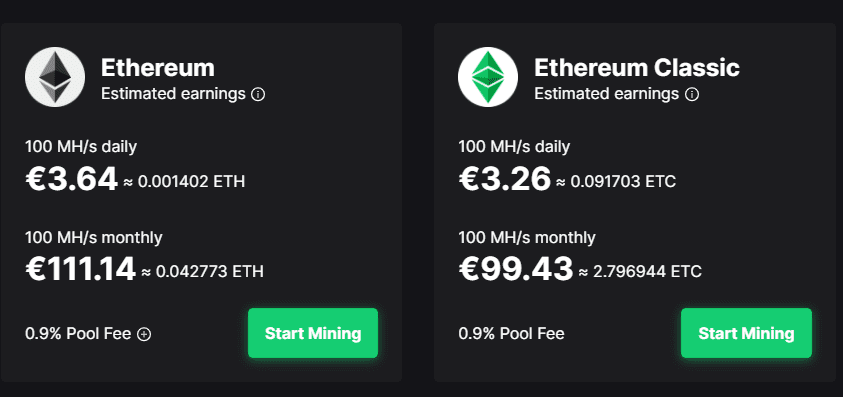
Task: Expand the plus icon next to Ethereum Pool Fee
Action: point(144,334)
